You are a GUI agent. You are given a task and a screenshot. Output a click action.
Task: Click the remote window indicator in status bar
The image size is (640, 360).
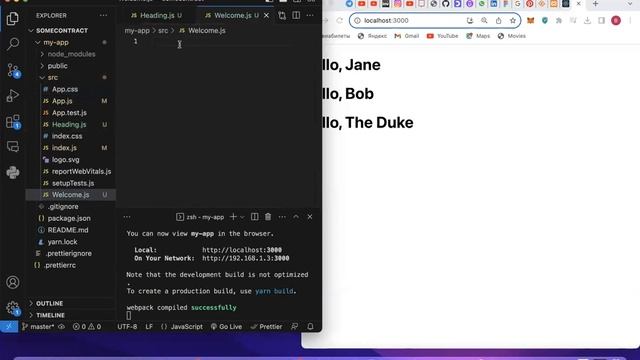coord(9,327)
